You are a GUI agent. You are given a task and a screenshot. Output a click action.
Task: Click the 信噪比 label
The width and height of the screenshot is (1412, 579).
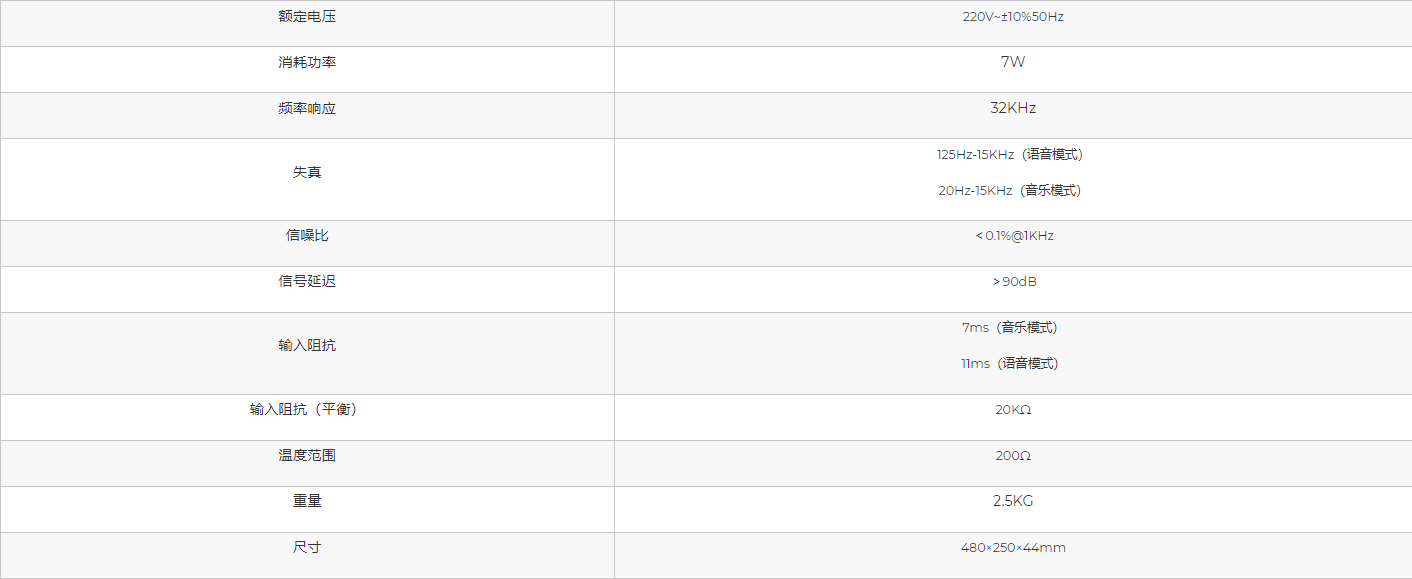click(307, 236)
